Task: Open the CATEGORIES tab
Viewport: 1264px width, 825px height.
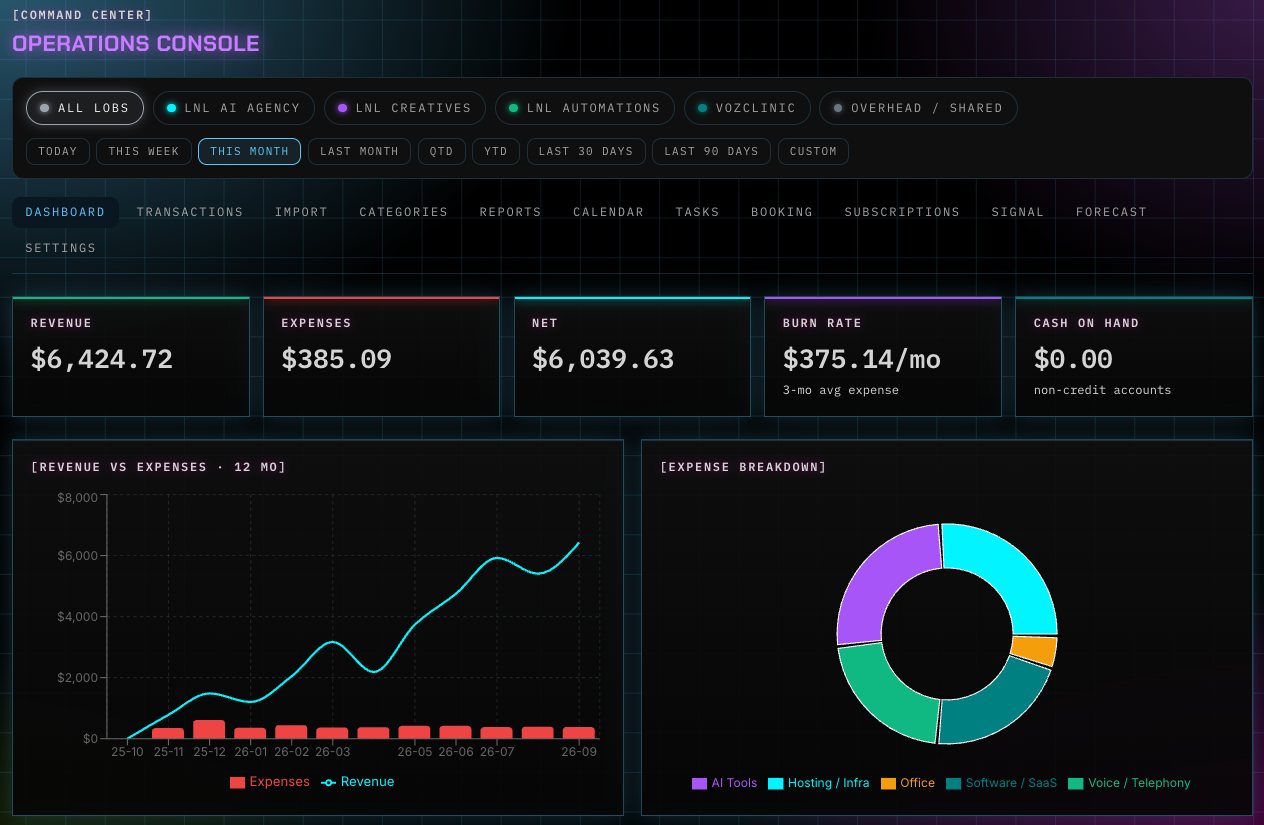Action: (404, 212)
